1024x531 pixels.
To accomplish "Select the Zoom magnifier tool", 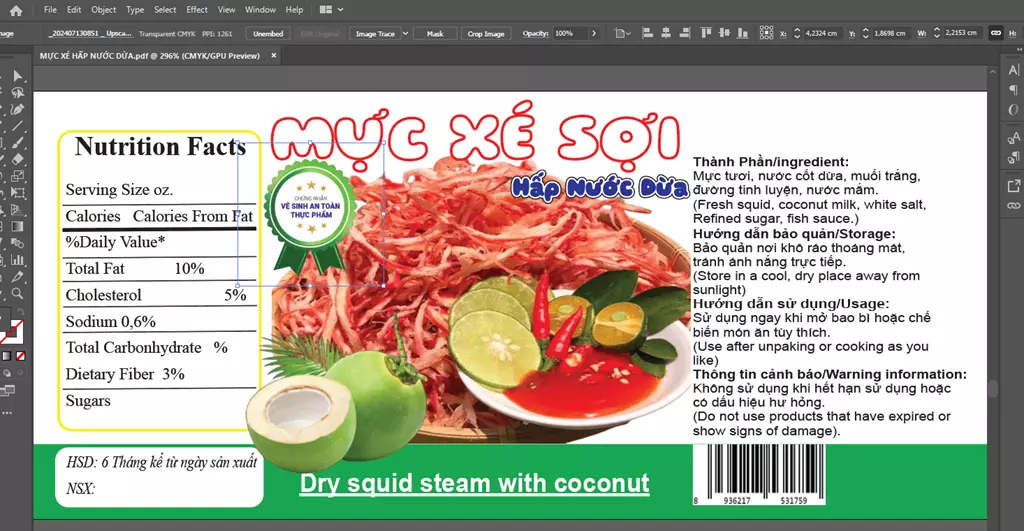I will [x=18, y=293].
